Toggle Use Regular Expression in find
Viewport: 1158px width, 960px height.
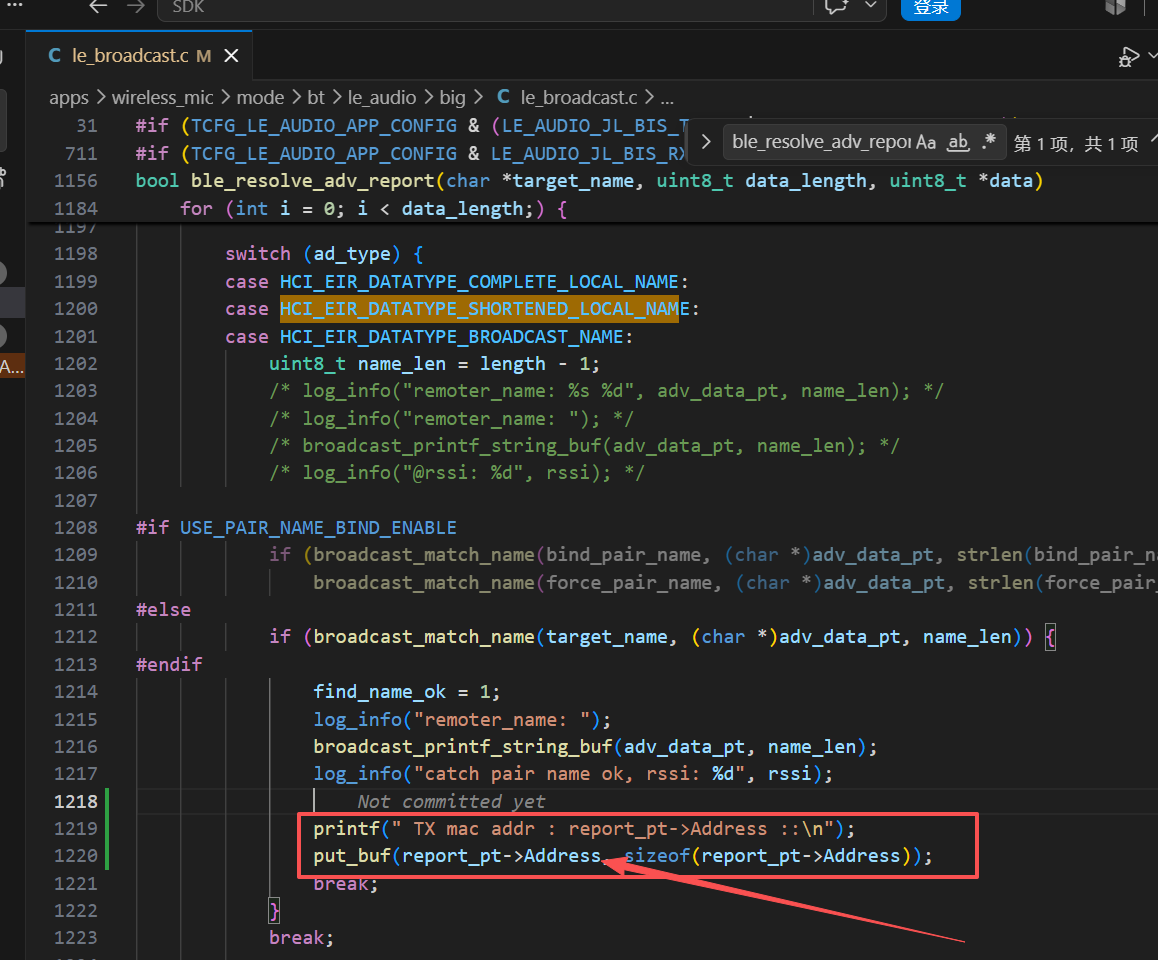[989, 141]
